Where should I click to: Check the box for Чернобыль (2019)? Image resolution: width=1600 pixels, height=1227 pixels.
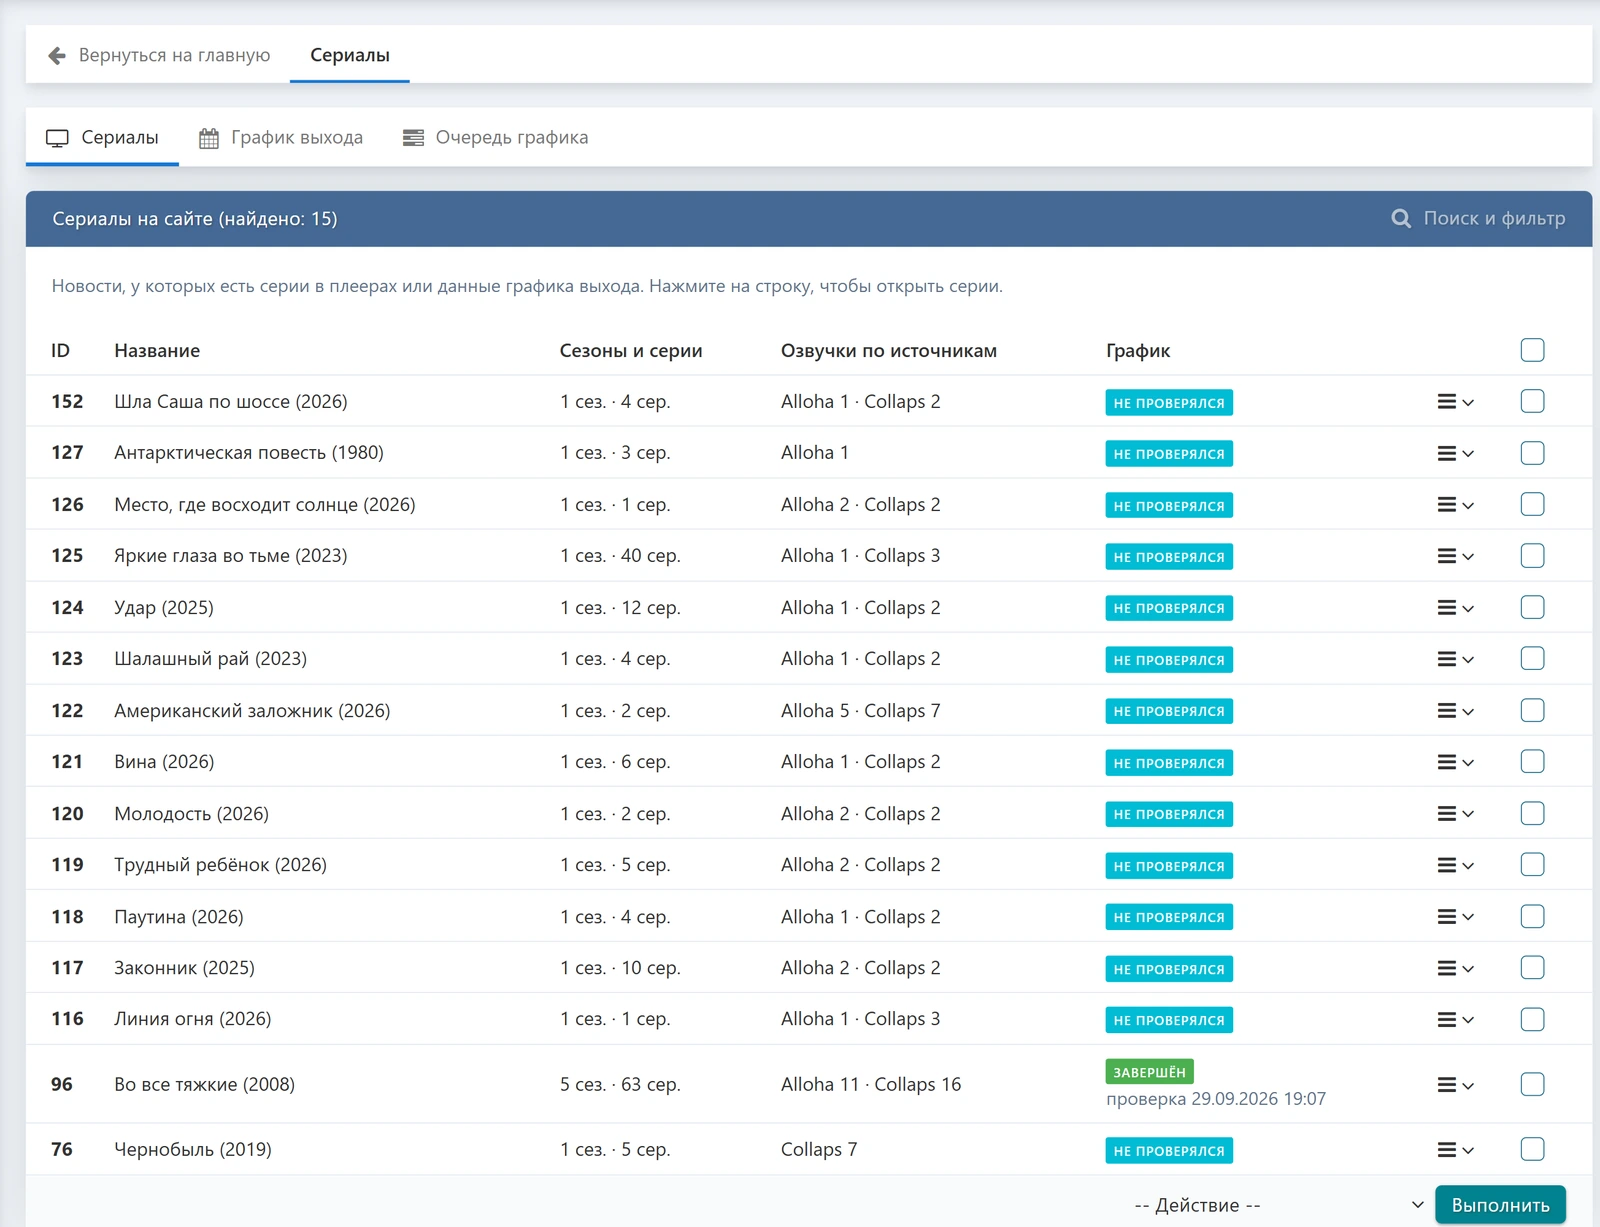[x=1532, y=1149]
